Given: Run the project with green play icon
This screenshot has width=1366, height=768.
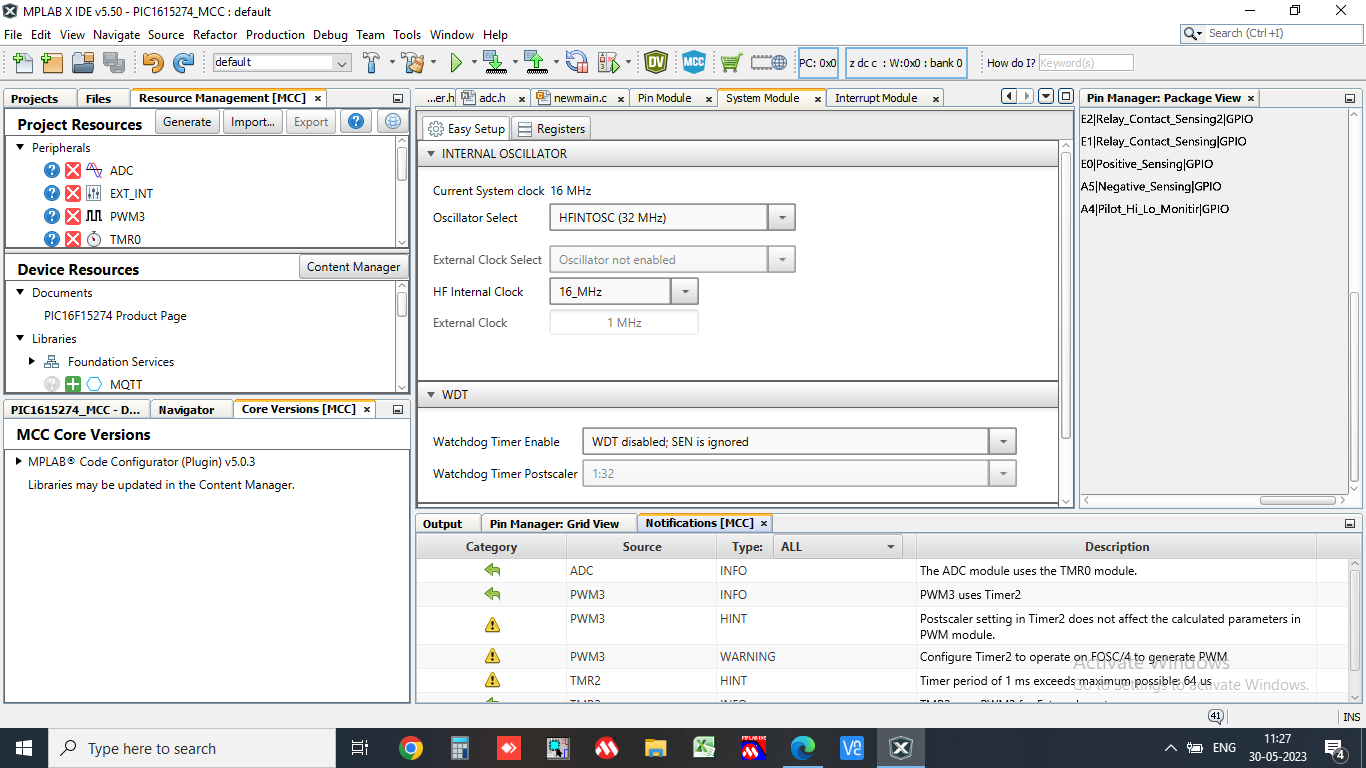Looking at the screenshot, I should pos(456,62).
